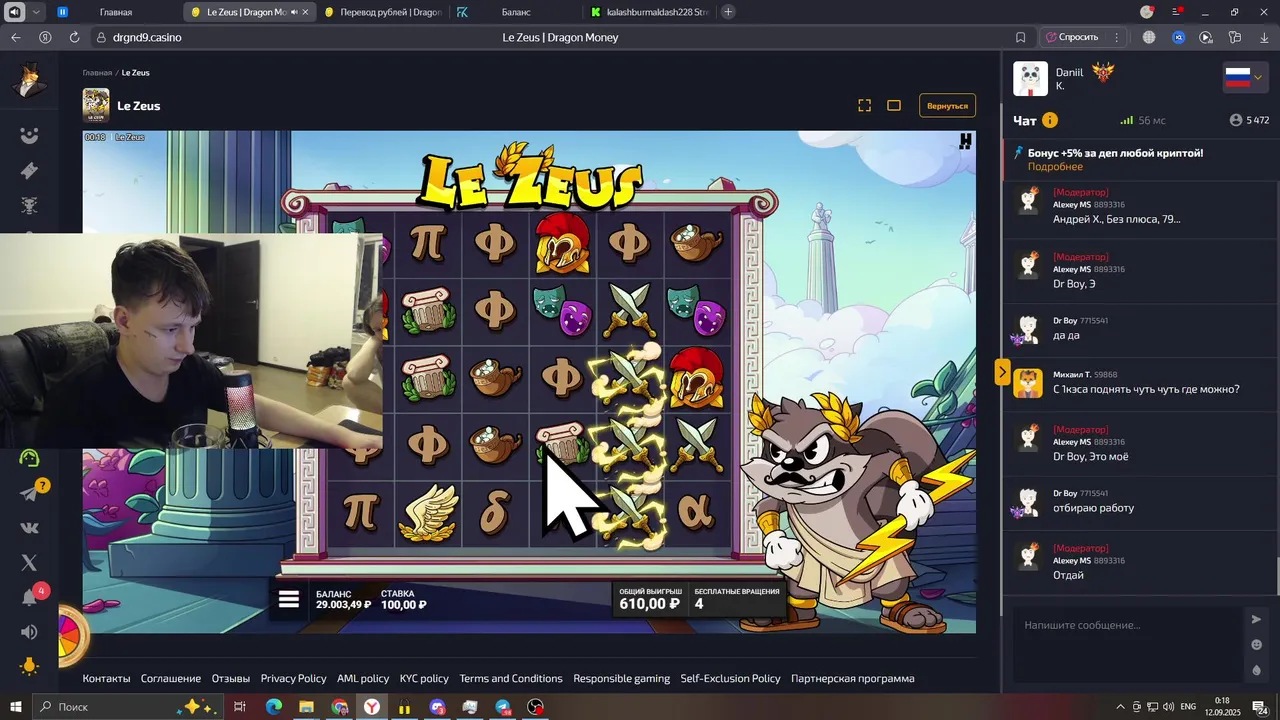The image size is (1280, 720).
Task: Open Self-Exclusion Policy link
Action: click(731, 678)
